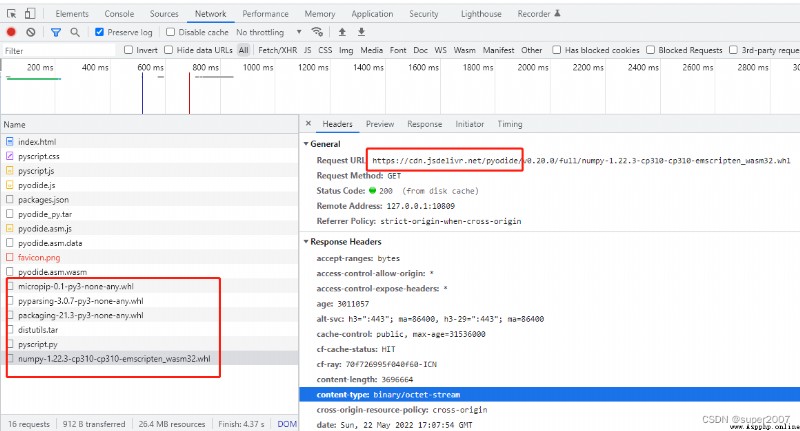Export HAR file download arrow
The image size is (800, 431).
[x=361, y=32]
